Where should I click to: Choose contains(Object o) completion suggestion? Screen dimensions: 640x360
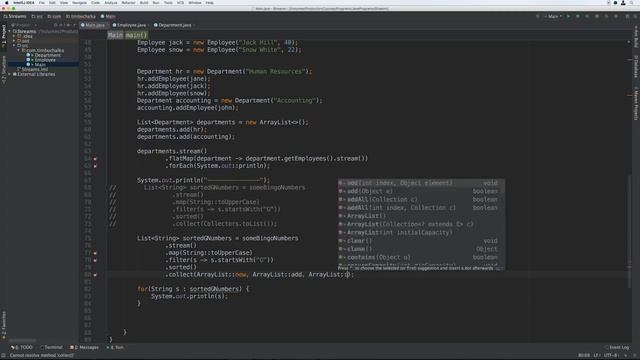pyautogui.click(x=421, y=257)
